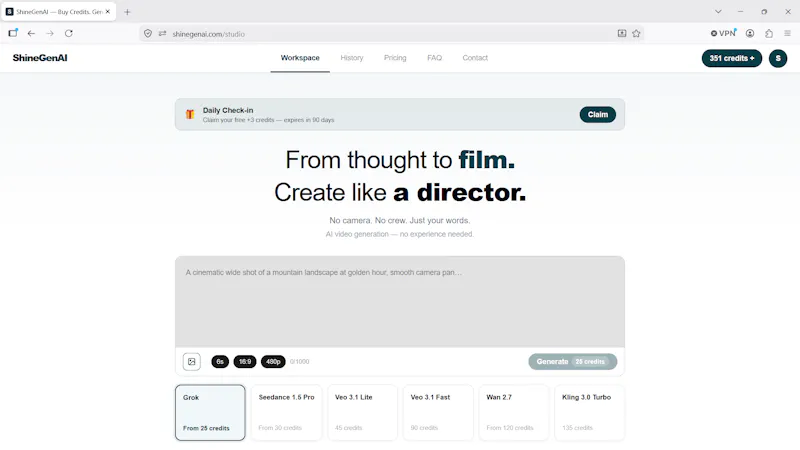
Task: Open the browser sidebar panel icon
Action: [x=13, y=33]
